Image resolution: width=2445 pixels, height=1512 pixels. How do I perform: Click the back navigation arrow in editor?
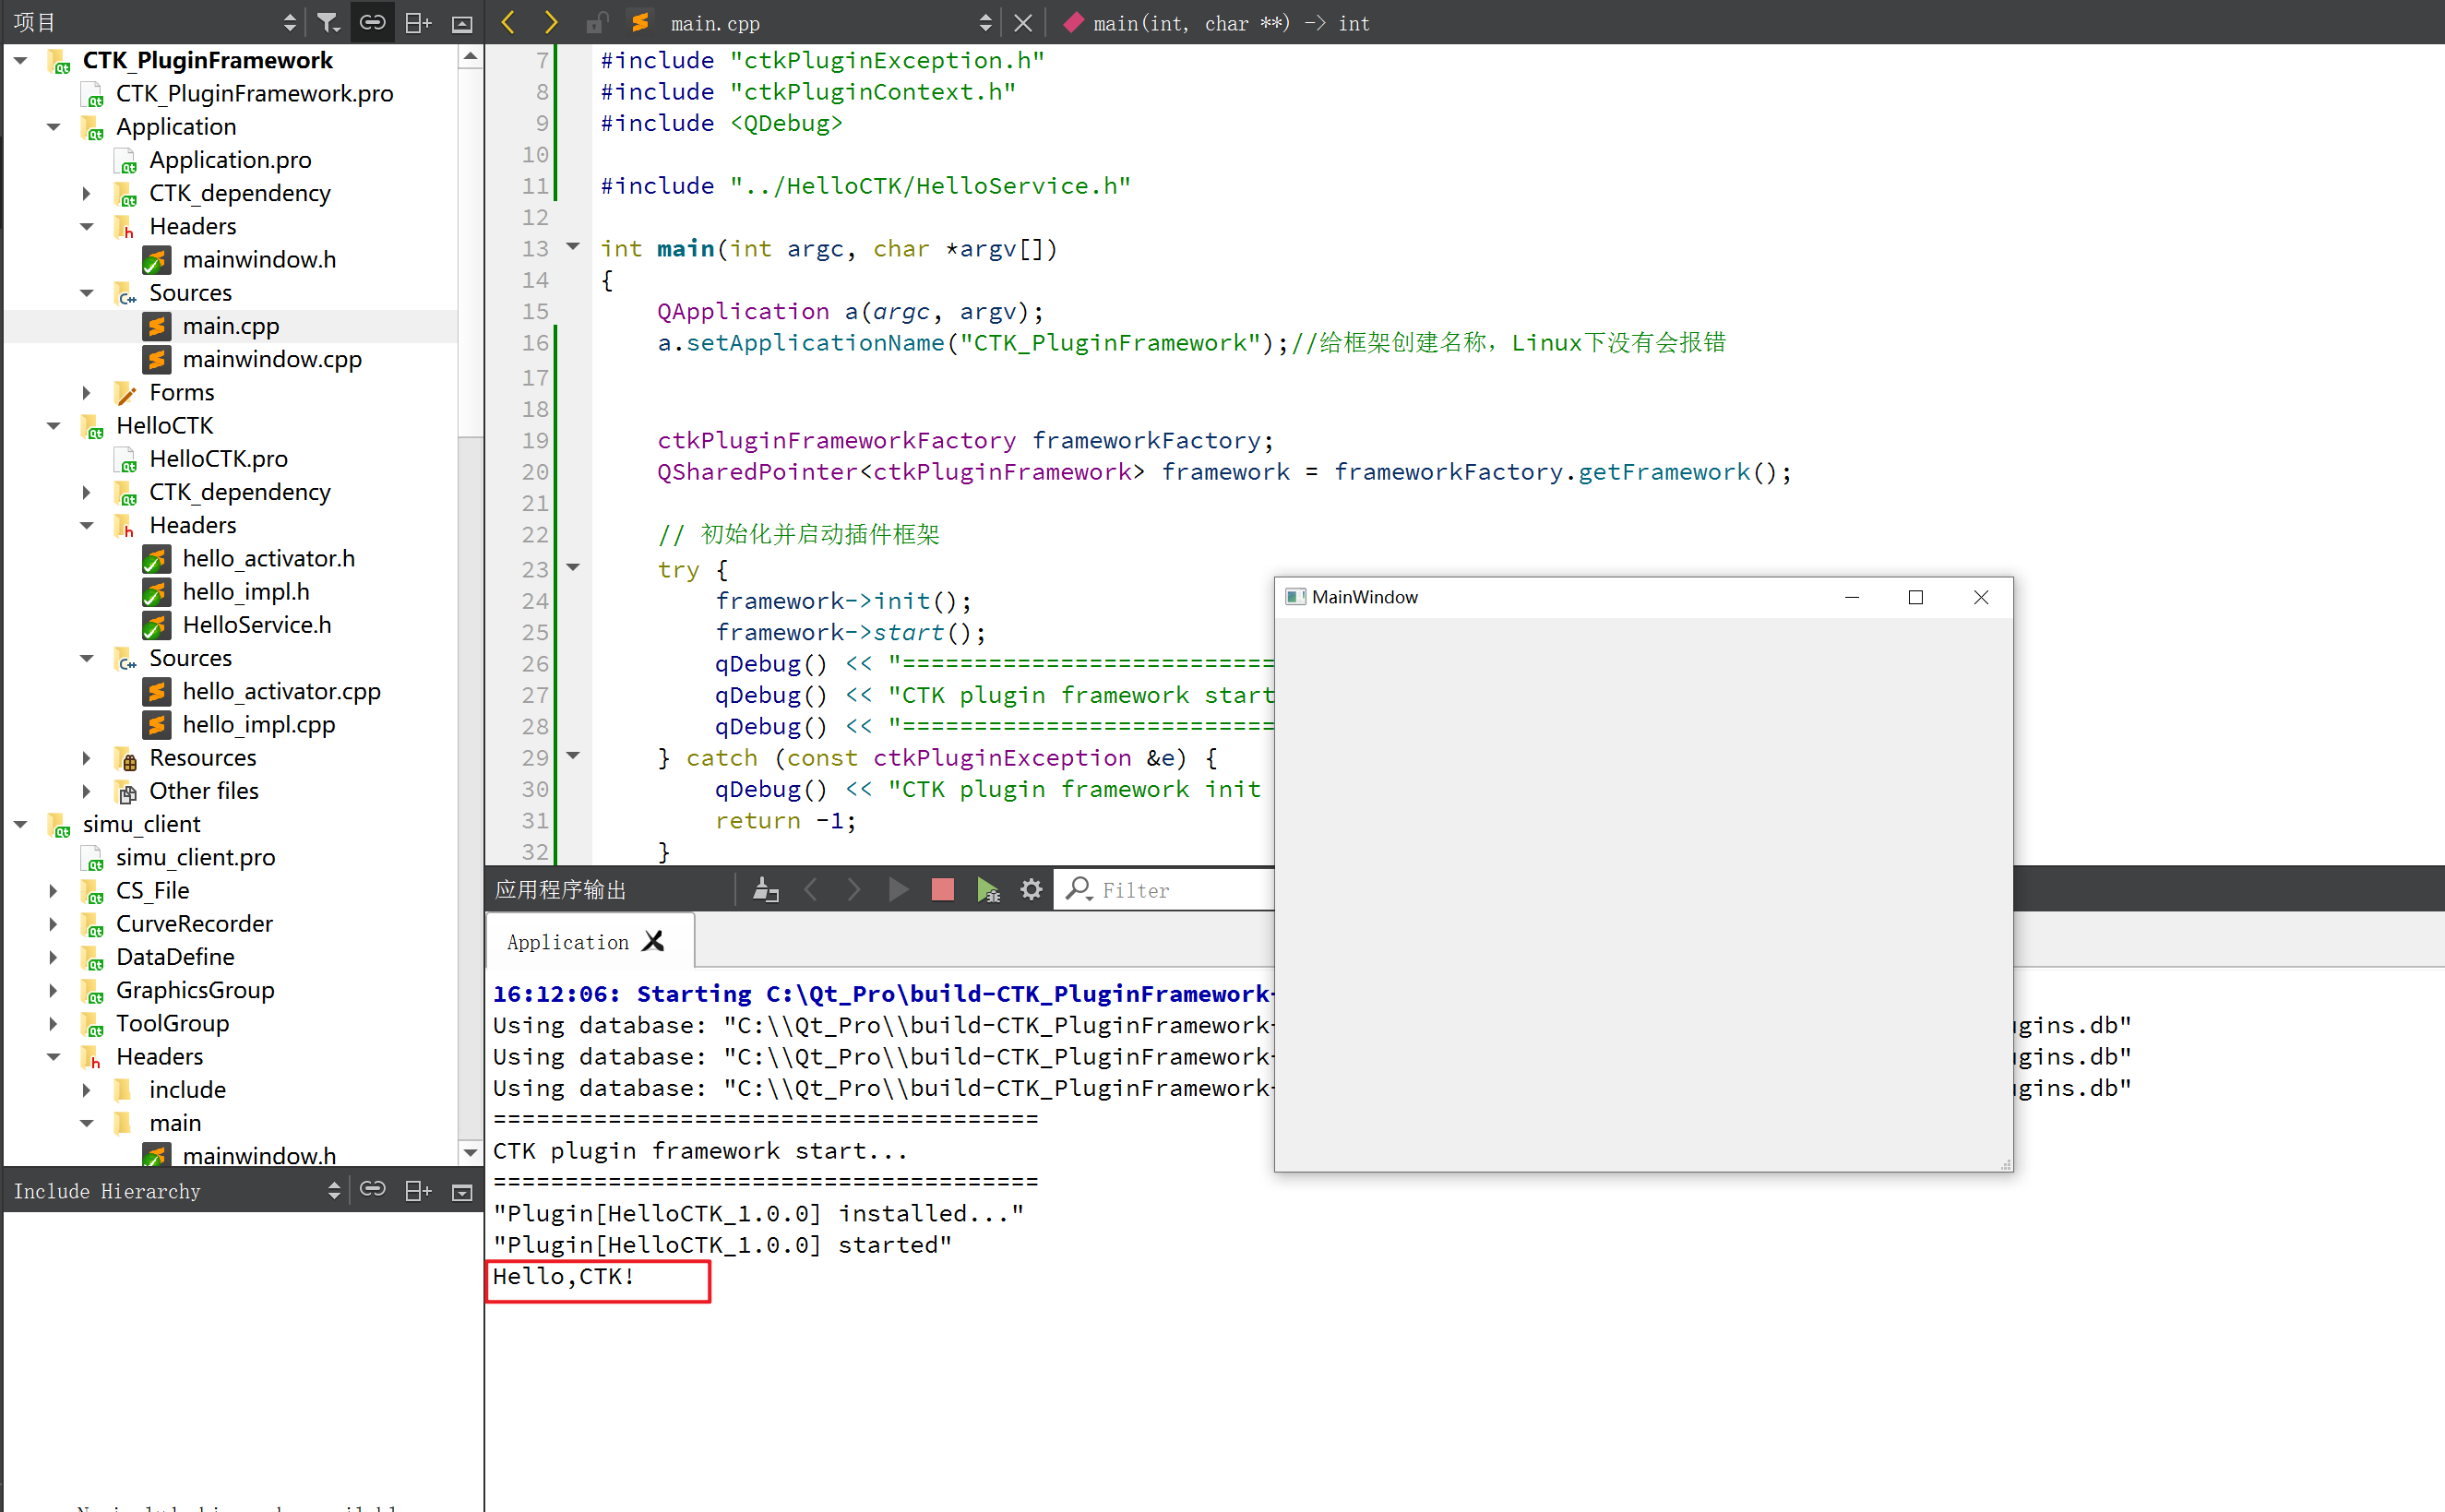tap(507, 23)
